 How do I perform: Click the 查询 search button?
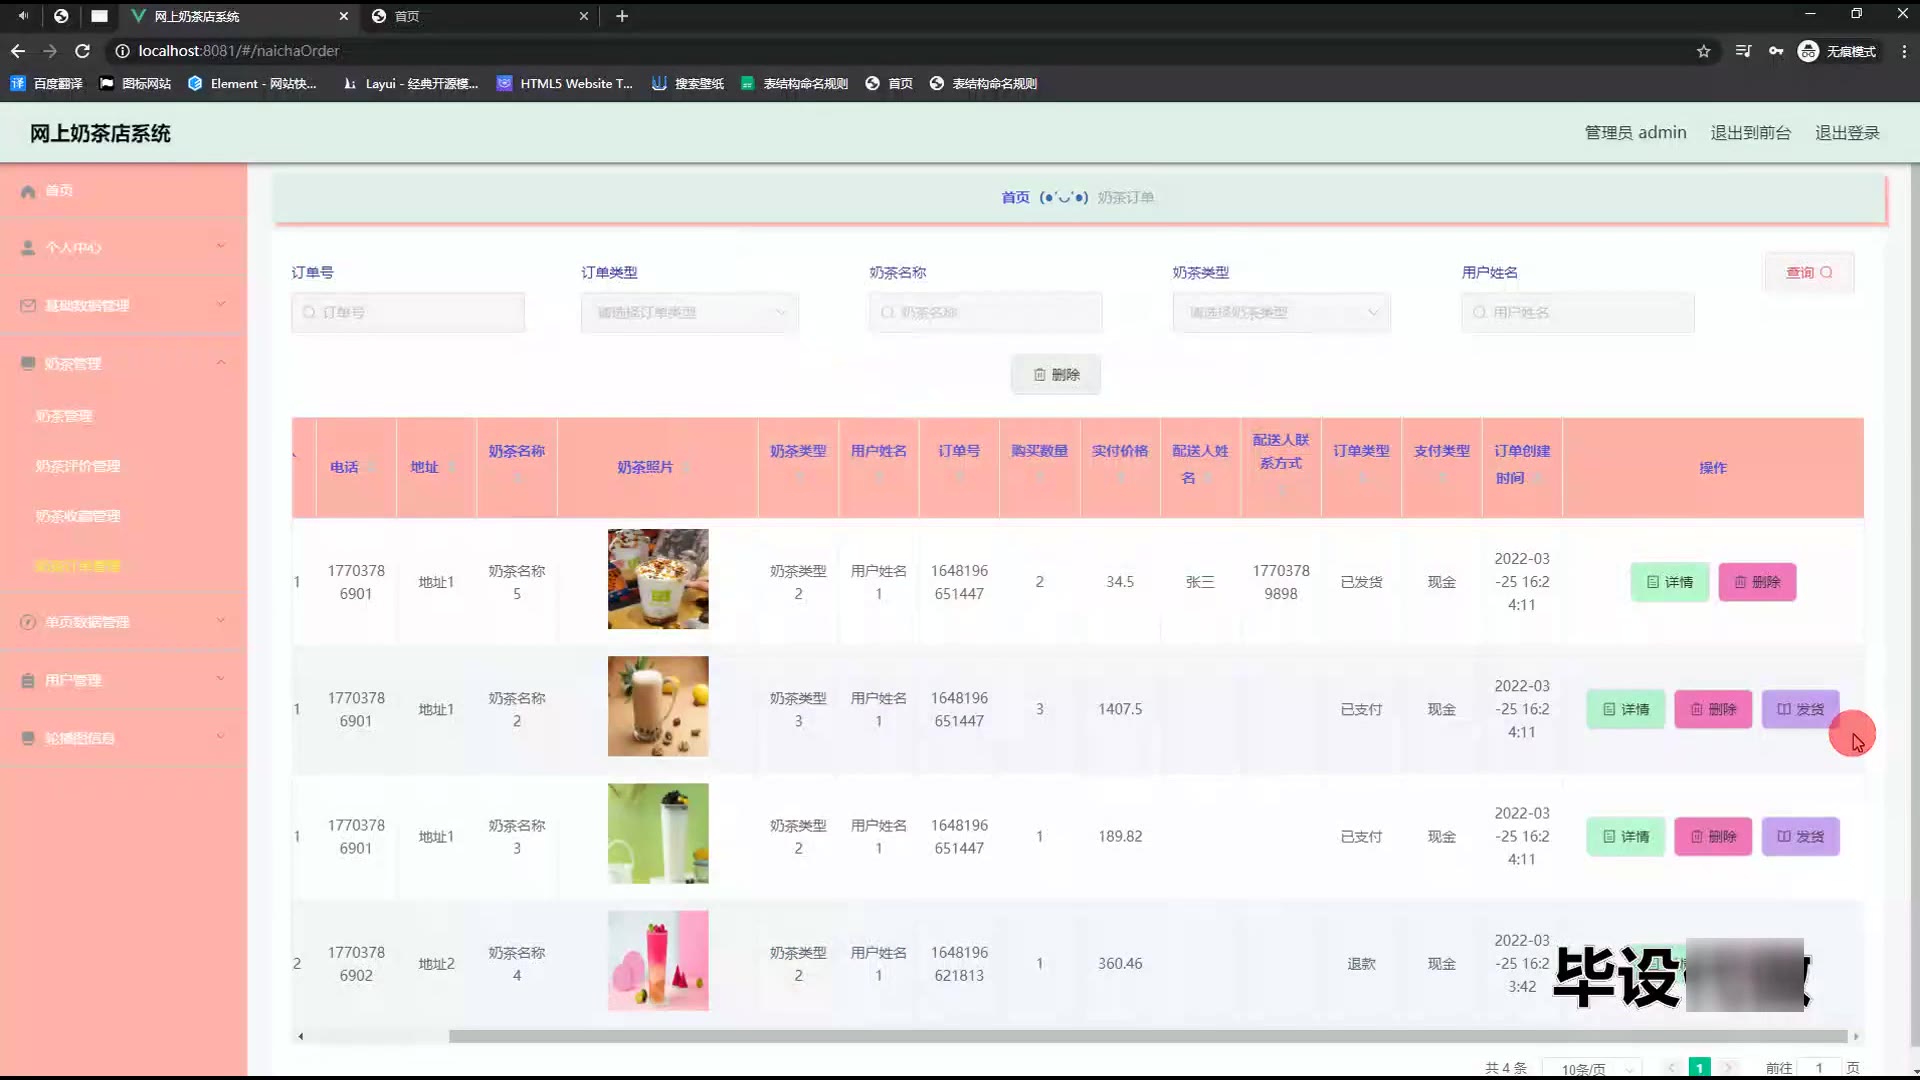point(1809,272)
